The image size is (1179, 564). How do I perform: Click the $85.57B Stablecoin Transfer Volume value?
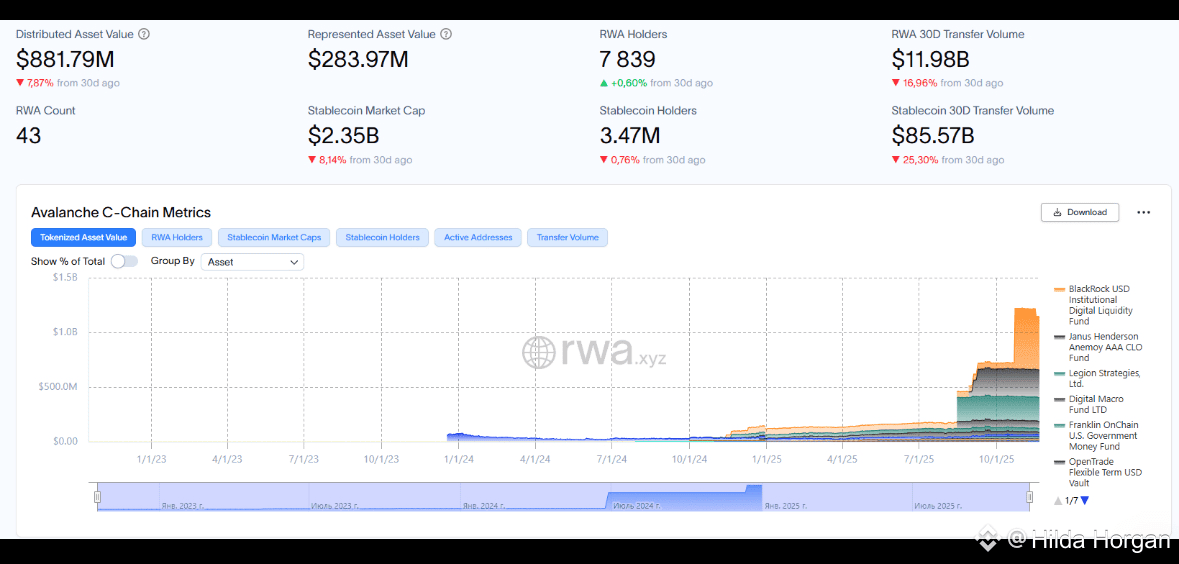point(933,135)
